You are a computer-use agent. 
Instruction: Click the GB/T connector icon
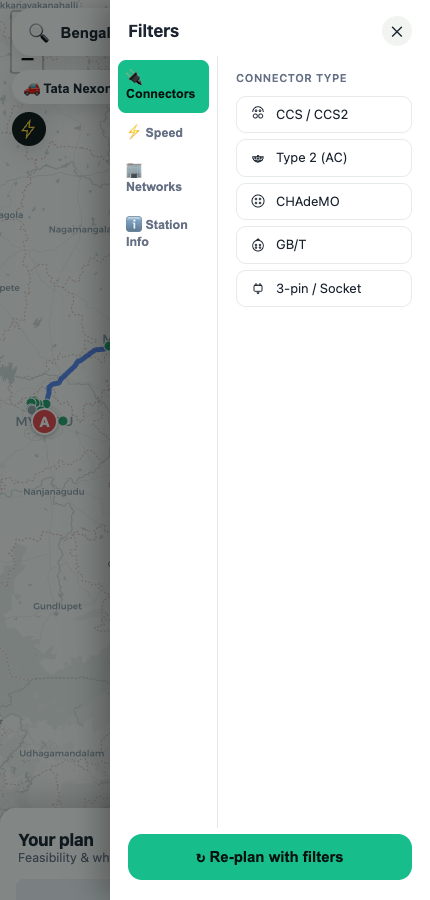(x=258, y=245)
